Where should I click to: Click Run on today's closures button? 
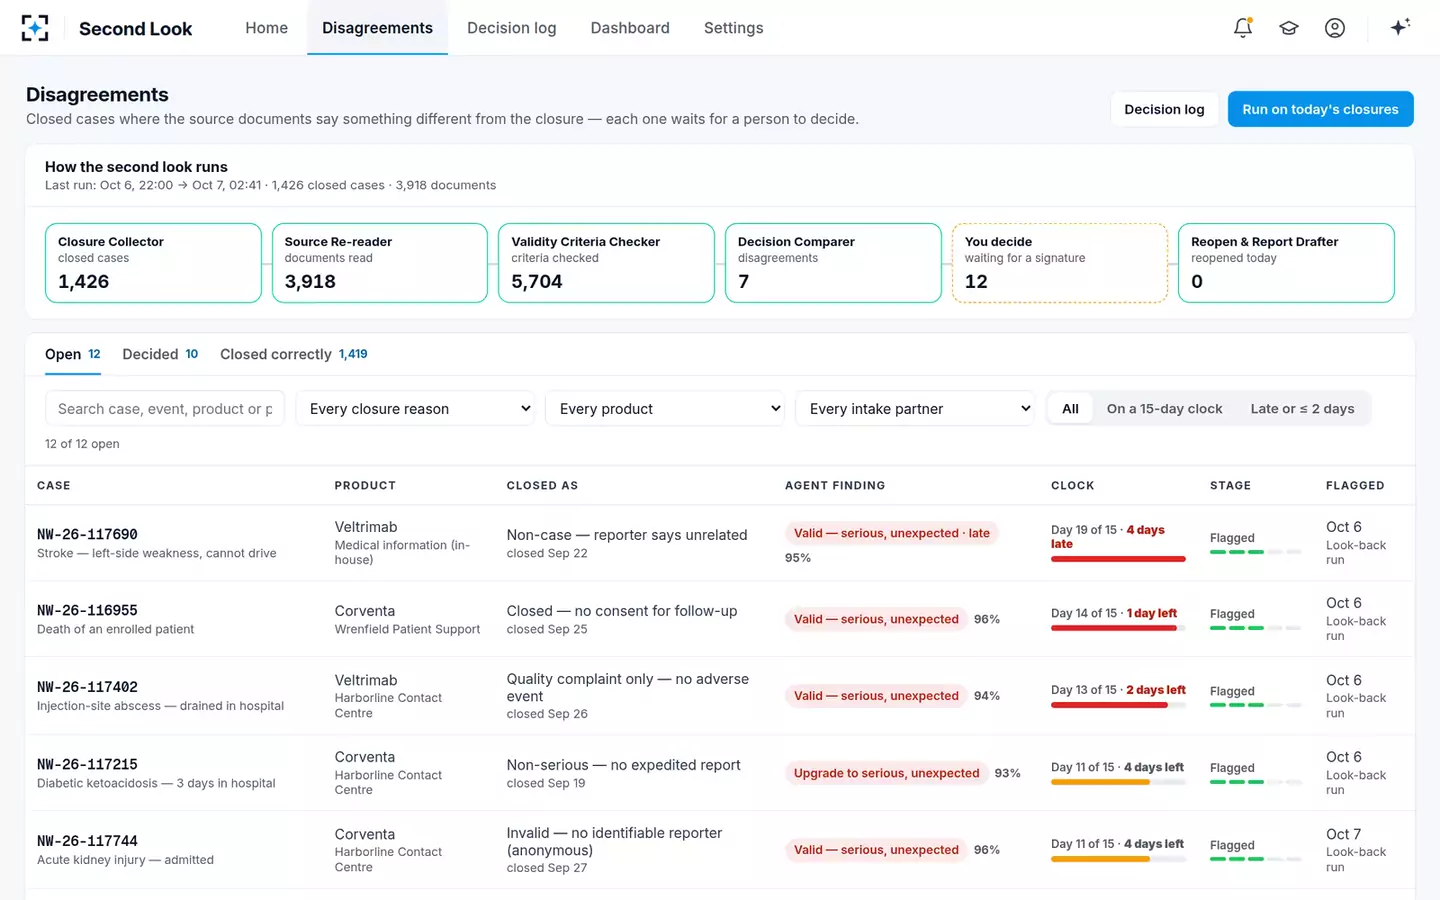[x=1320, y=109]
